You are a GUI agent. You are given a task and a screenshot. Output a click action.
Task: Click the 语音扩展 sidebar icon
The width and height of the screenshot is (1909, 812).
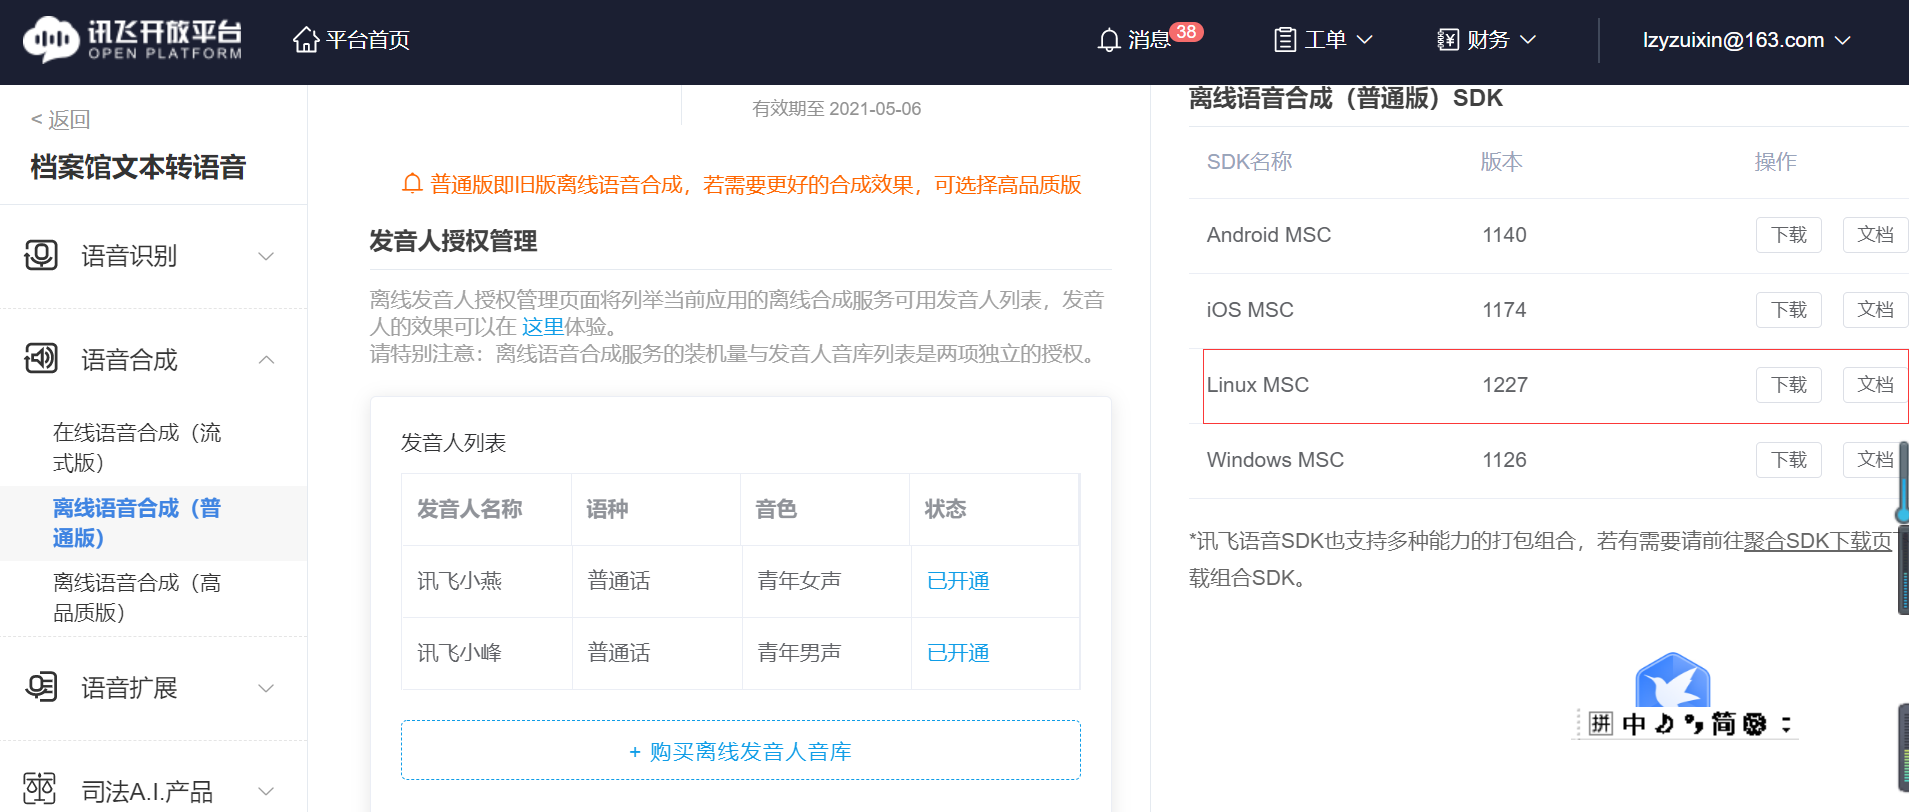point(41,687)
